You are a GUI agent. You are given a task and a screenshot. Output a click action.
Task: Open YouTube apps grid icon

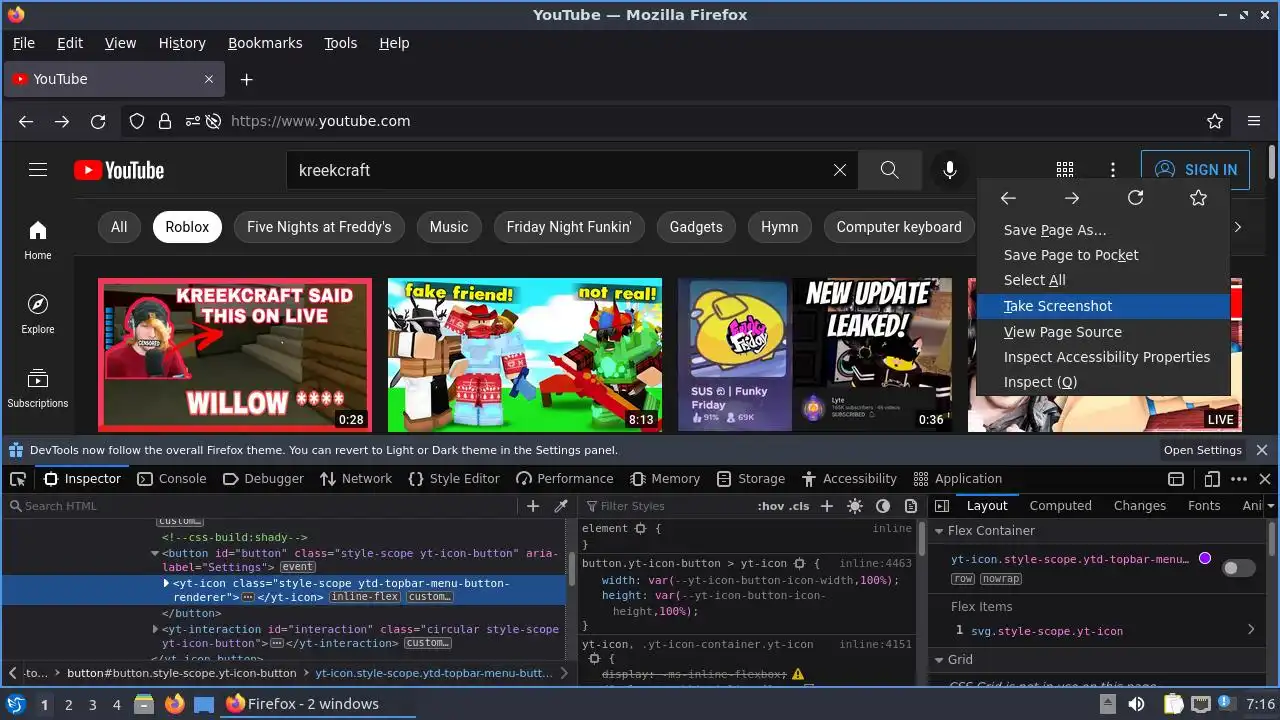coord(1065,170)
